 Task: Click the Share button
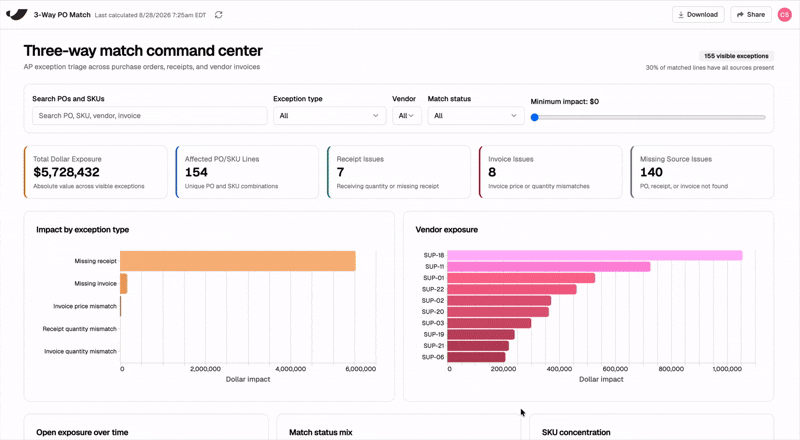click(751, 15)
